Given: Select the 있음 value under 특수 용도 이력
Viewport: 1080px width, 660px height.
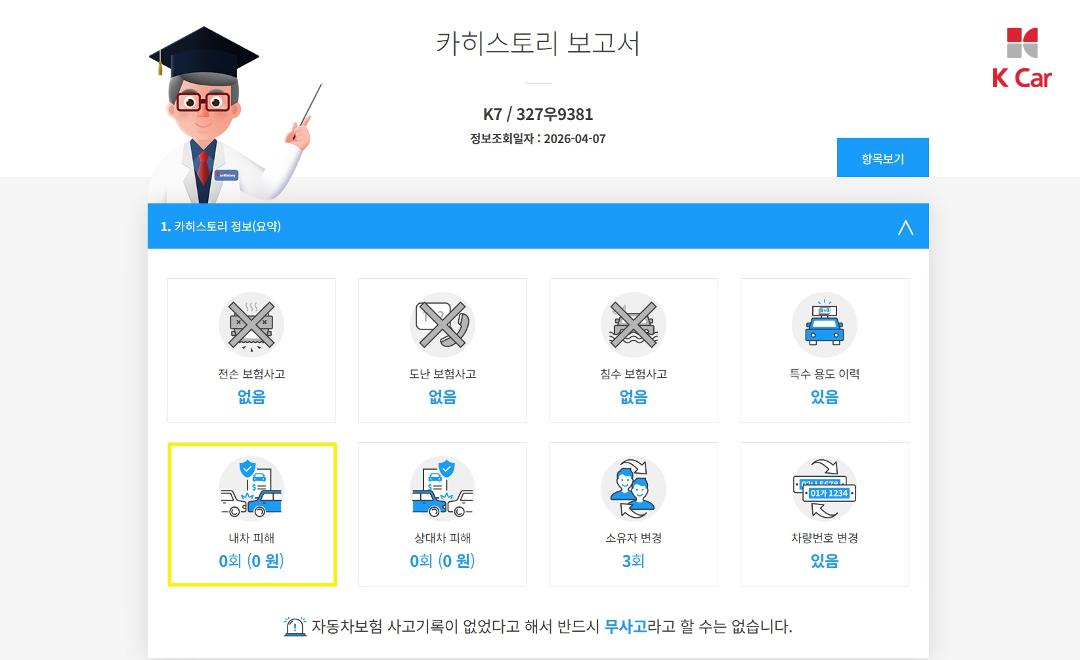Looking at the screenshot, I should click(824, 397).
